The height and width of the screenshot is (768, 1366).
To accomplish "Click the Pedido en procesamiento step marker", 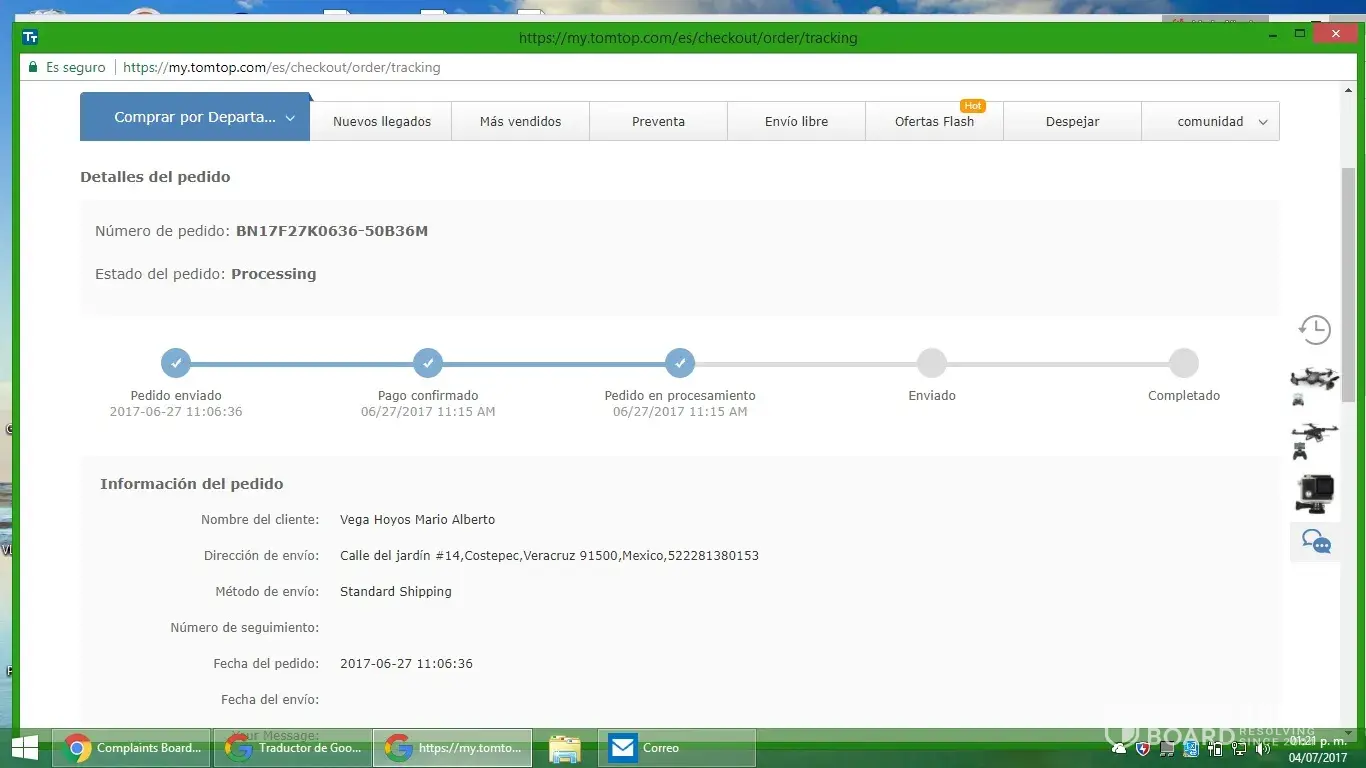I will pyautogui.click(x=680, y=363).
